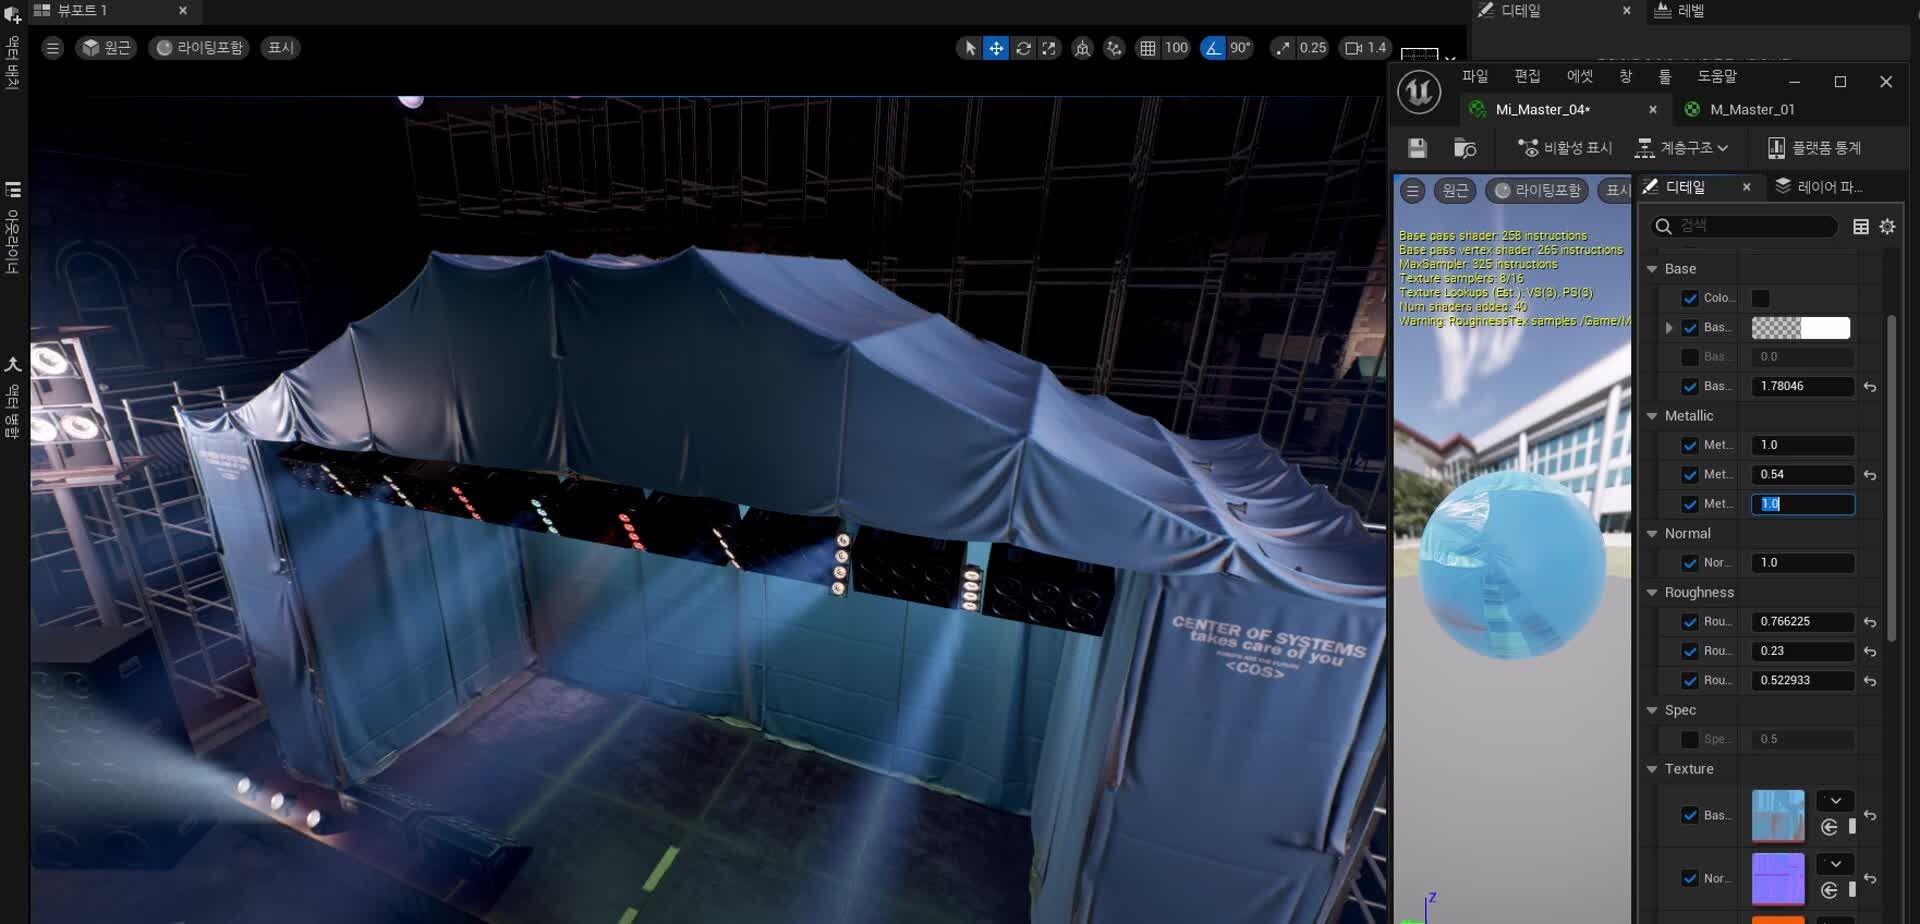The width and height of the screenshot is (1920, 924).
Task: Collapse the Base parameter group
Action: (1652, 269)
